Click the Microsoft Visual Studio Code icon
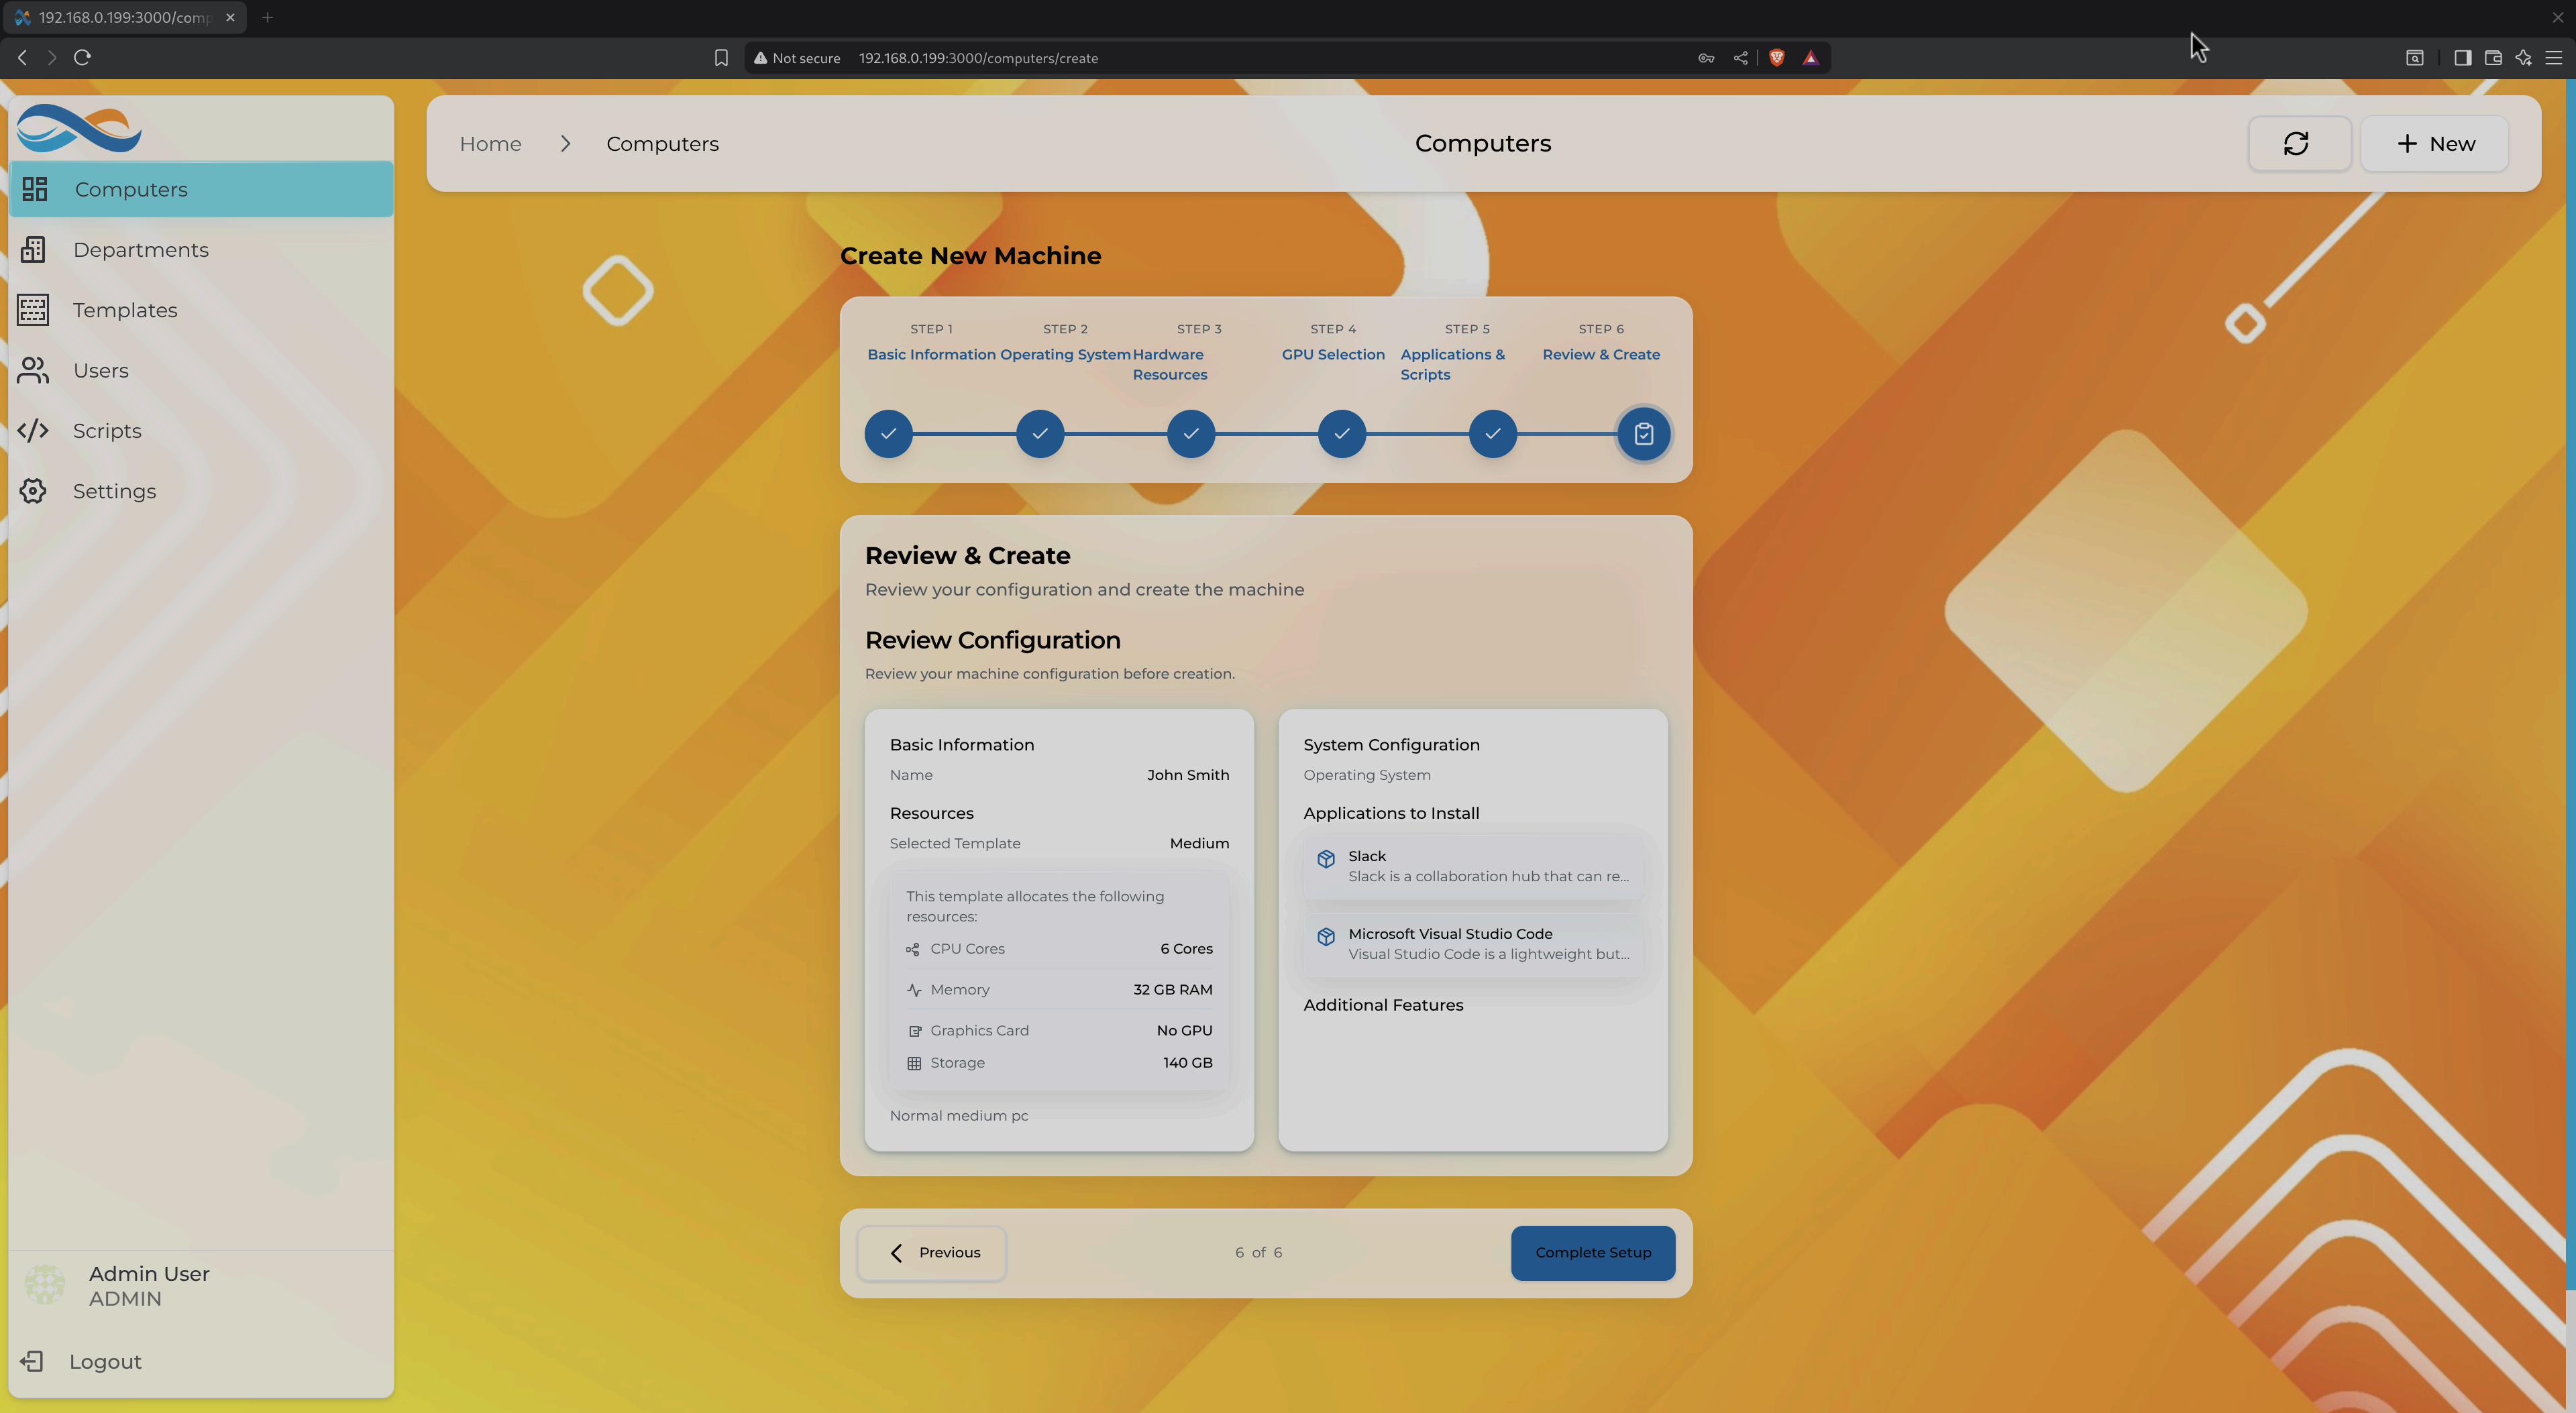Viewport: 2576px width, 1413px height. coord(1326,937)
